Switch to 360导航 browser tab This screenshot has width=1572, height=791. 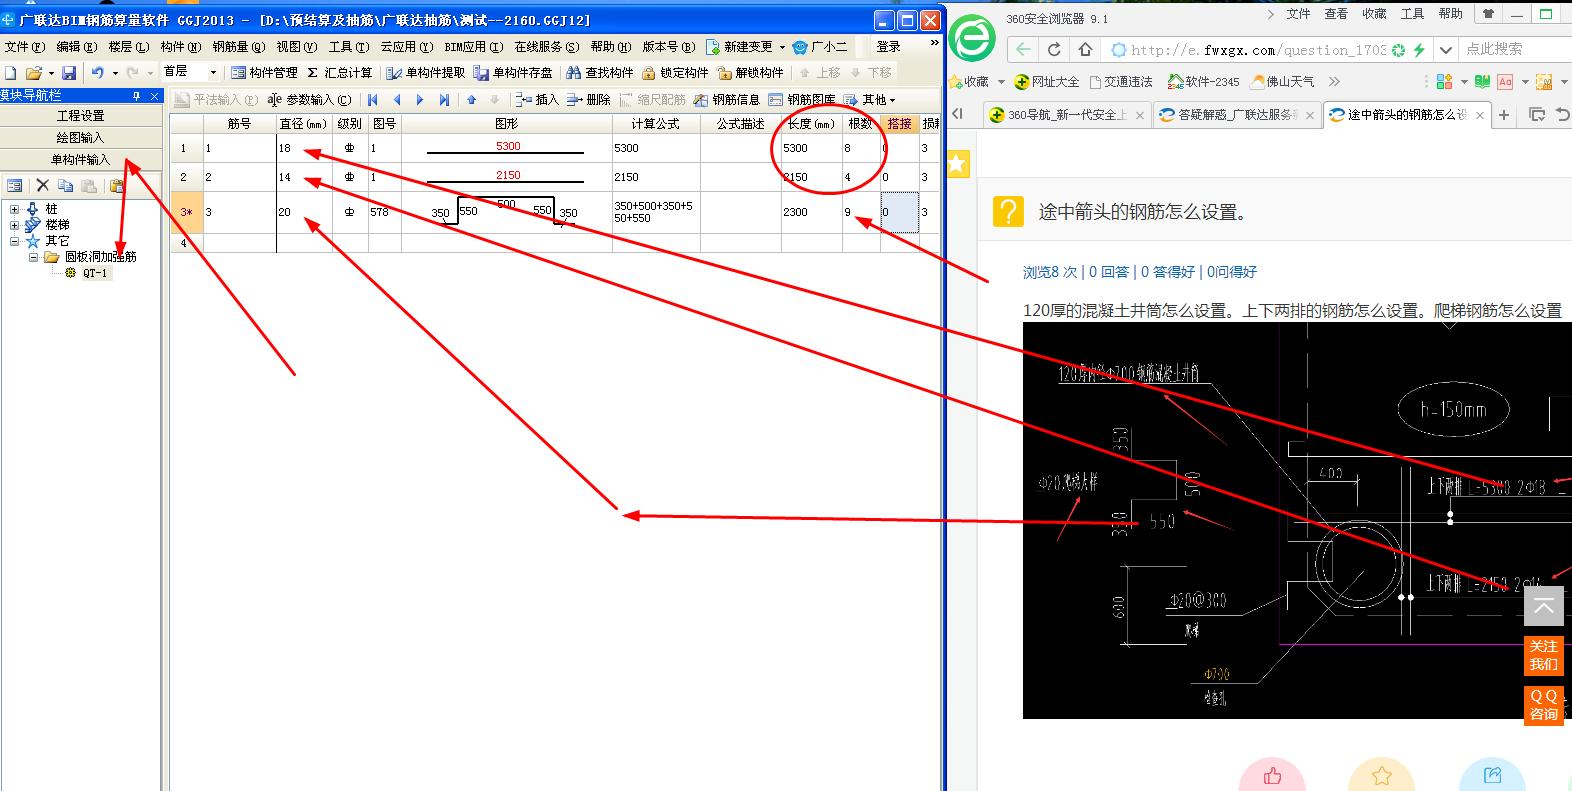1066,115
